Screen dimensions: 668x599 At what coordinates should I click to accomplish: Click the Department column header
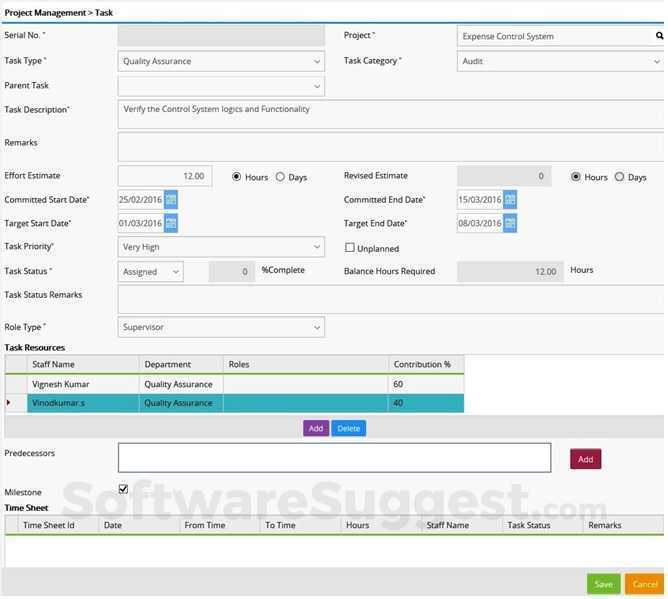pos(181,364)
